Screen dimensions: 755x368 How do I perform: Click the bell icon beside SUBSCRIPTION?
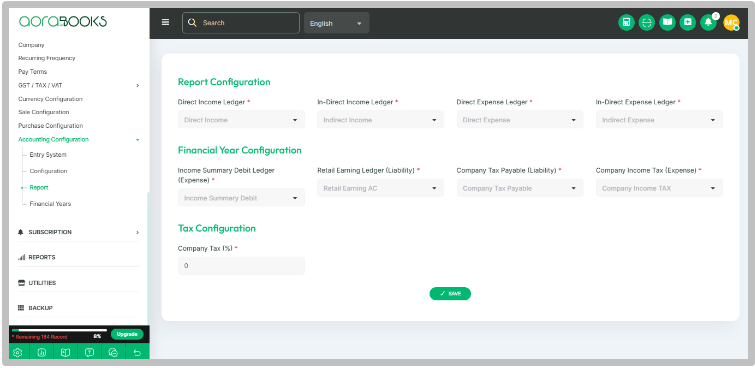(x=21, y=232)
